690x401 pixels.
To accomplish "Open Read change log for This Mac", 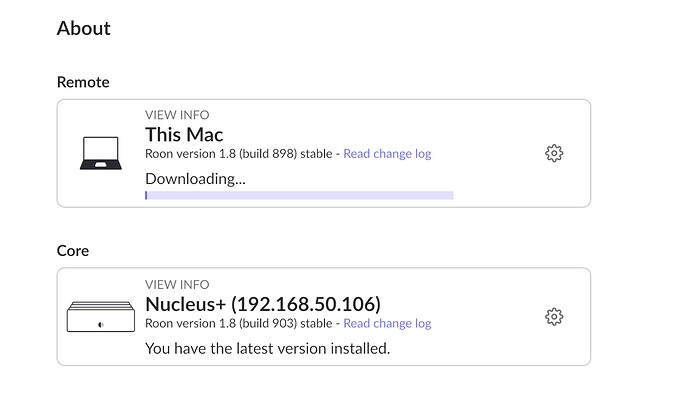I will (x=387, y=154).
